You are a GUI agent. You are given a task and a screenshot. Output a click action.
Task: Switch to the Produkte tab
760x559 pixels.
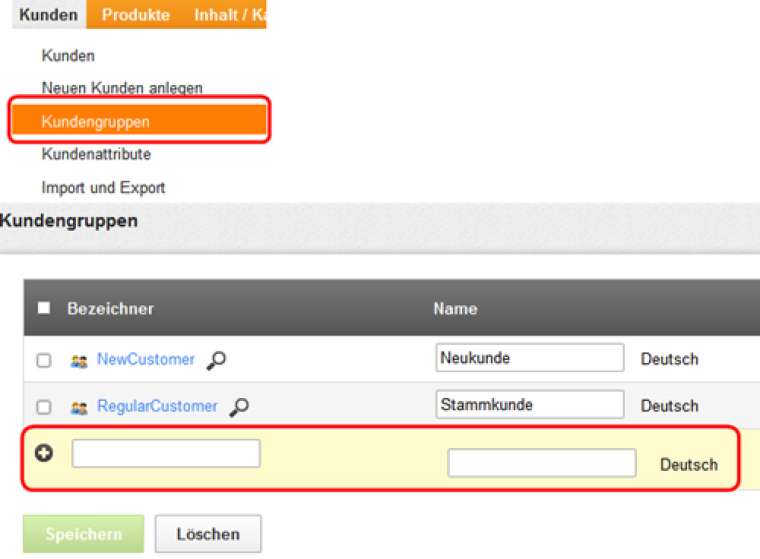[x=135, y=15]
